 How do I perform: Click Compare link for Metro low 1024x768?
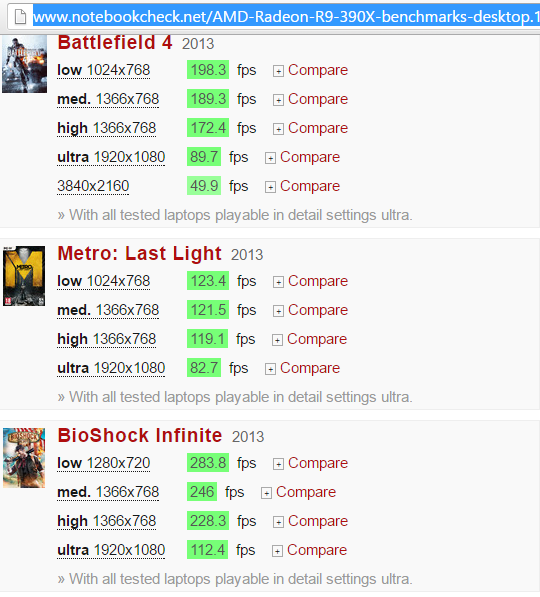tap(318, 281)
